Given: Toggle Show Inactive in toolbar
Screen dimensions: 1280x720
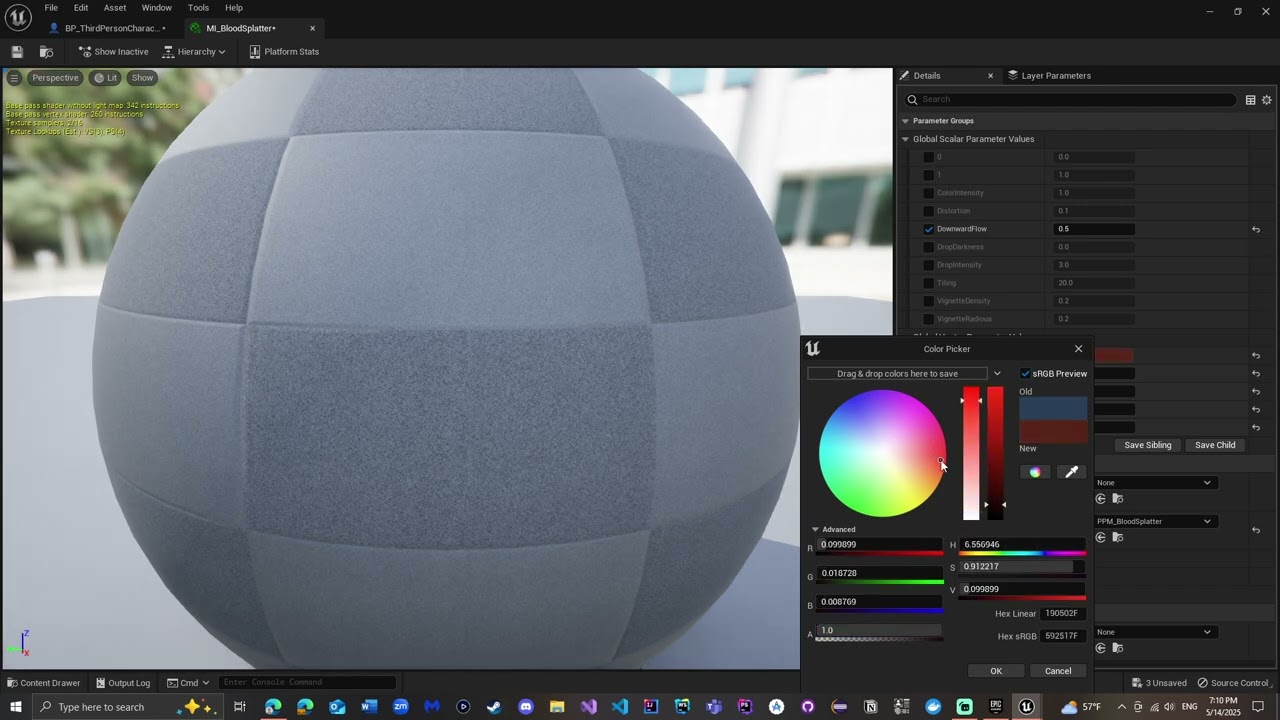Looking at the screenshot, I should (113, 52).
